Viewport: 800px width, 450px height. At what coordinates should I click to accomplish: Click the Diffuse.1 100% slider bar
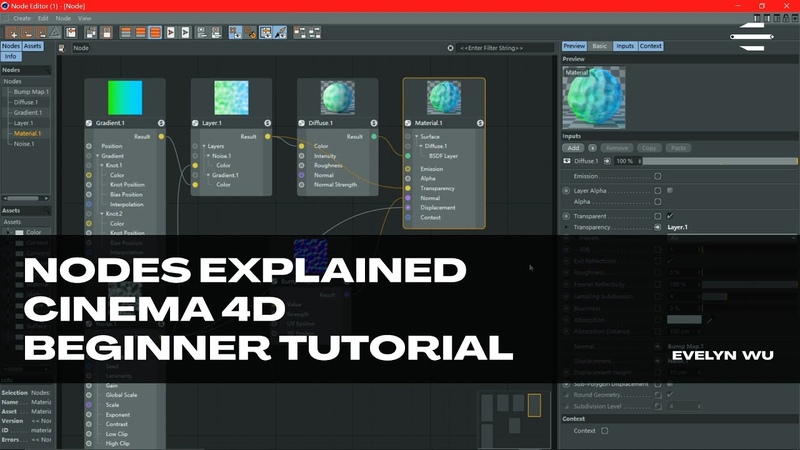720,161
